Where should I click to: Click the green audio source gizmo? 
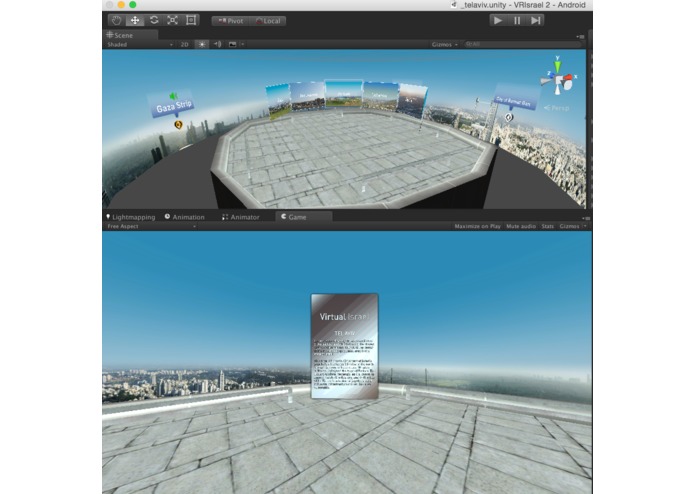pyautogui.click(x=173, y=96)
